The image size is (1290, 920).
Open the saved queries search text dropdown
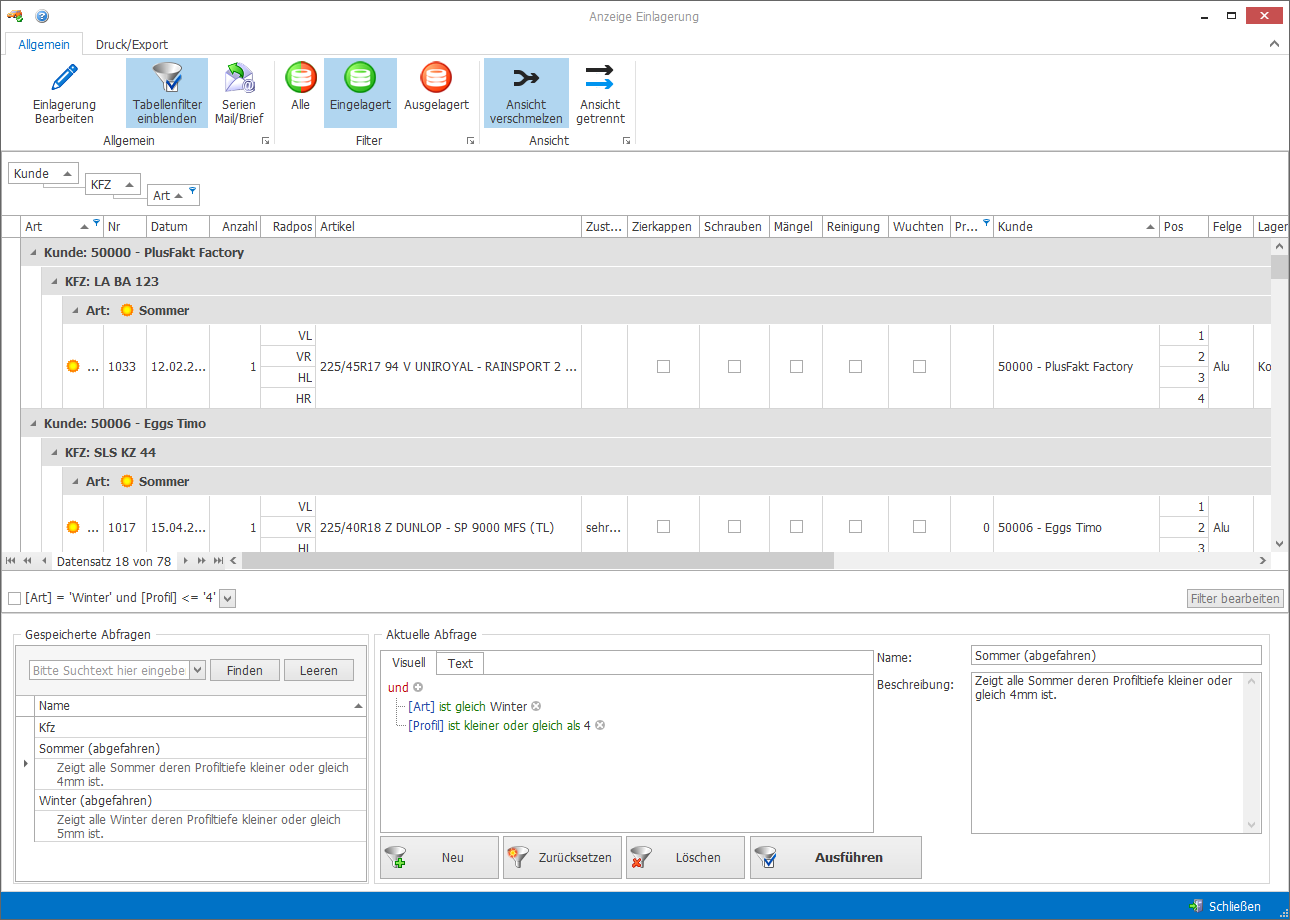tap(197, 670)
